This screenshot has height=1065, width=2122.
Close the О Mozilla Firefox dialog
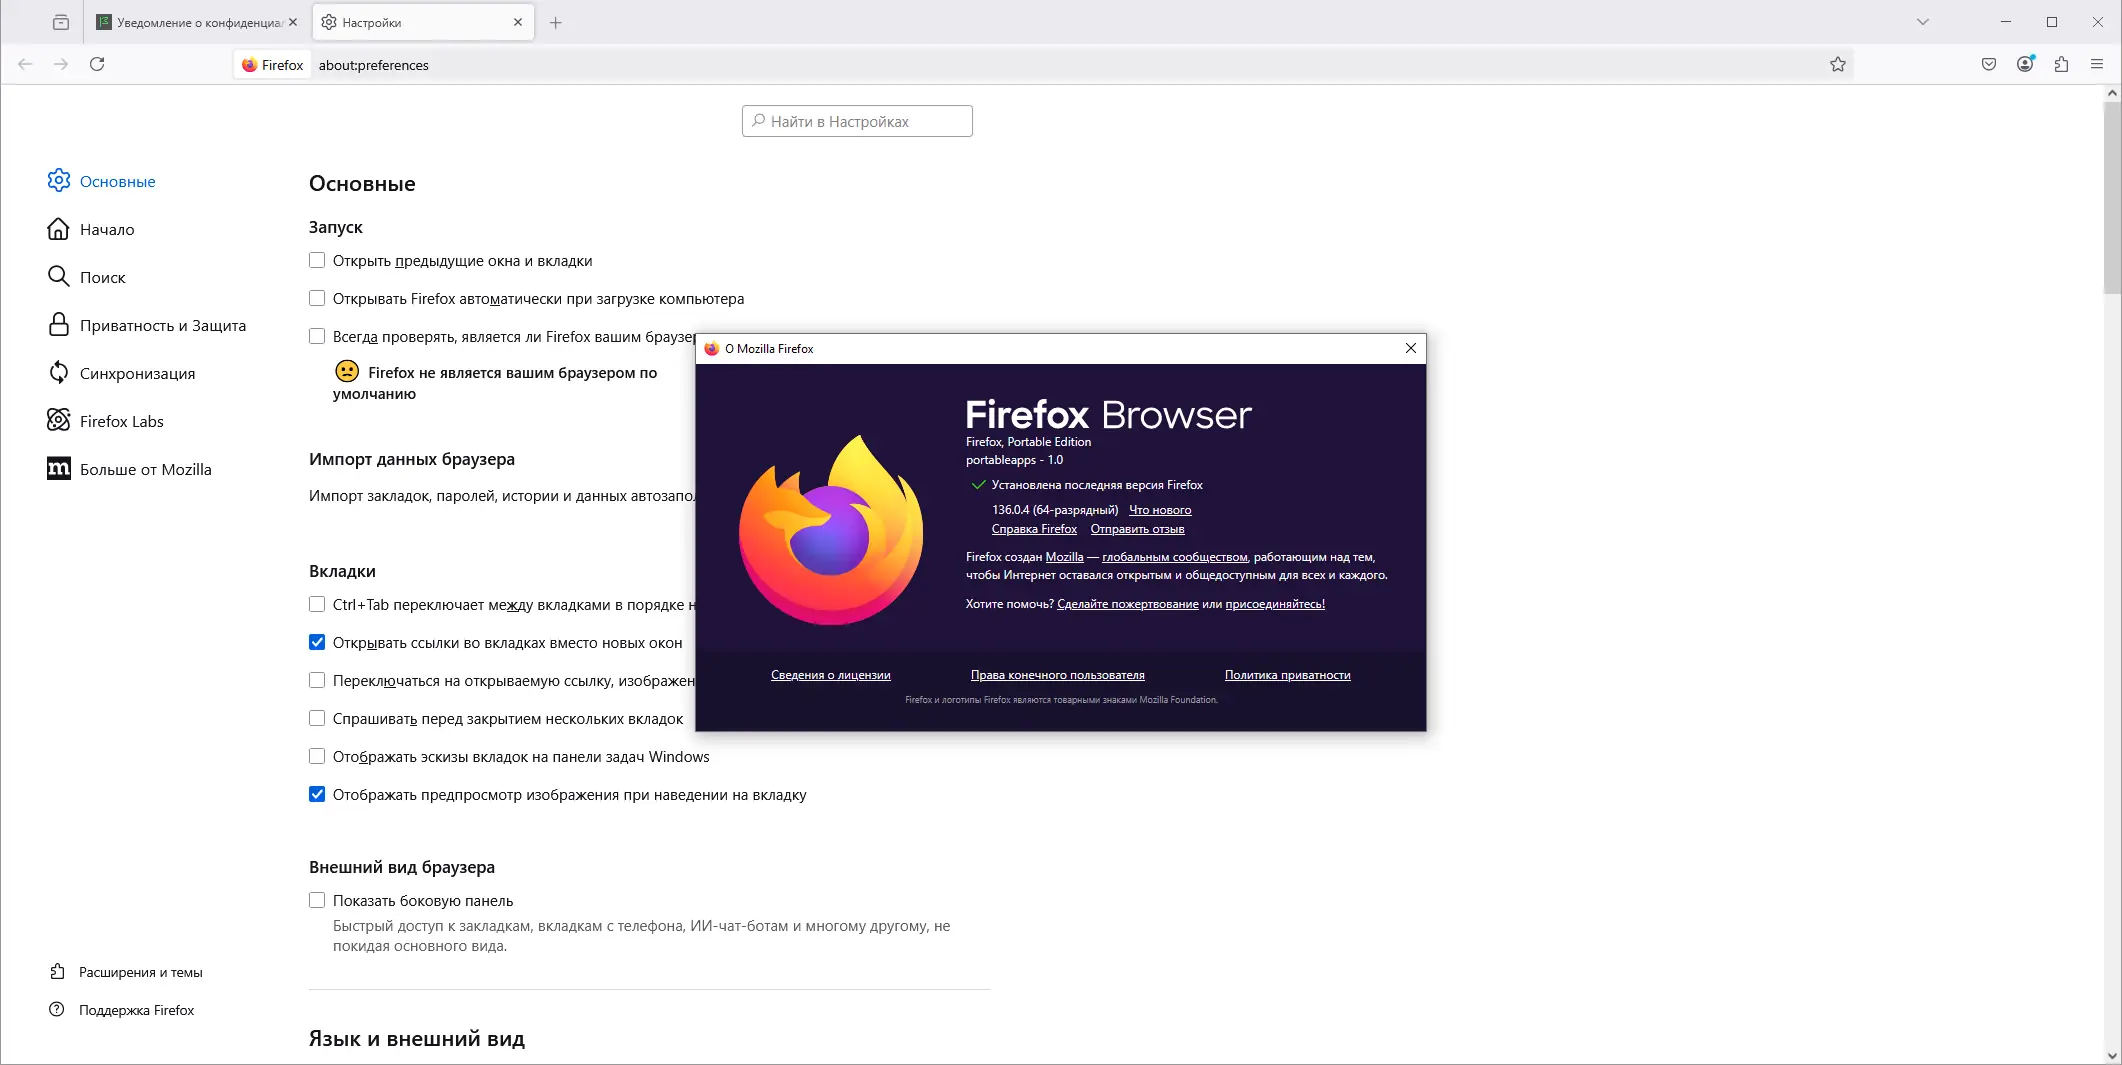(x=1411, y=348)
